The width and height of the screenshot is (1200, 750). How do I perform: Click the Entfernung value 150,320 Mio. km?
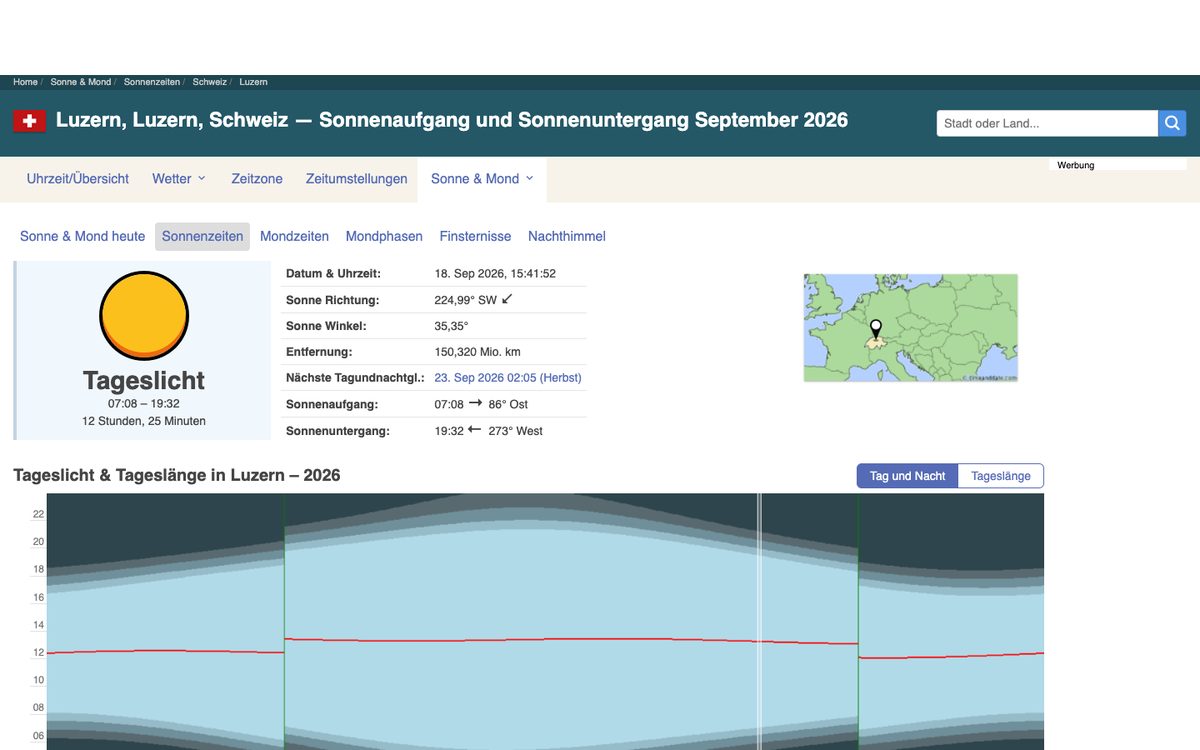[x=478, y=352]
